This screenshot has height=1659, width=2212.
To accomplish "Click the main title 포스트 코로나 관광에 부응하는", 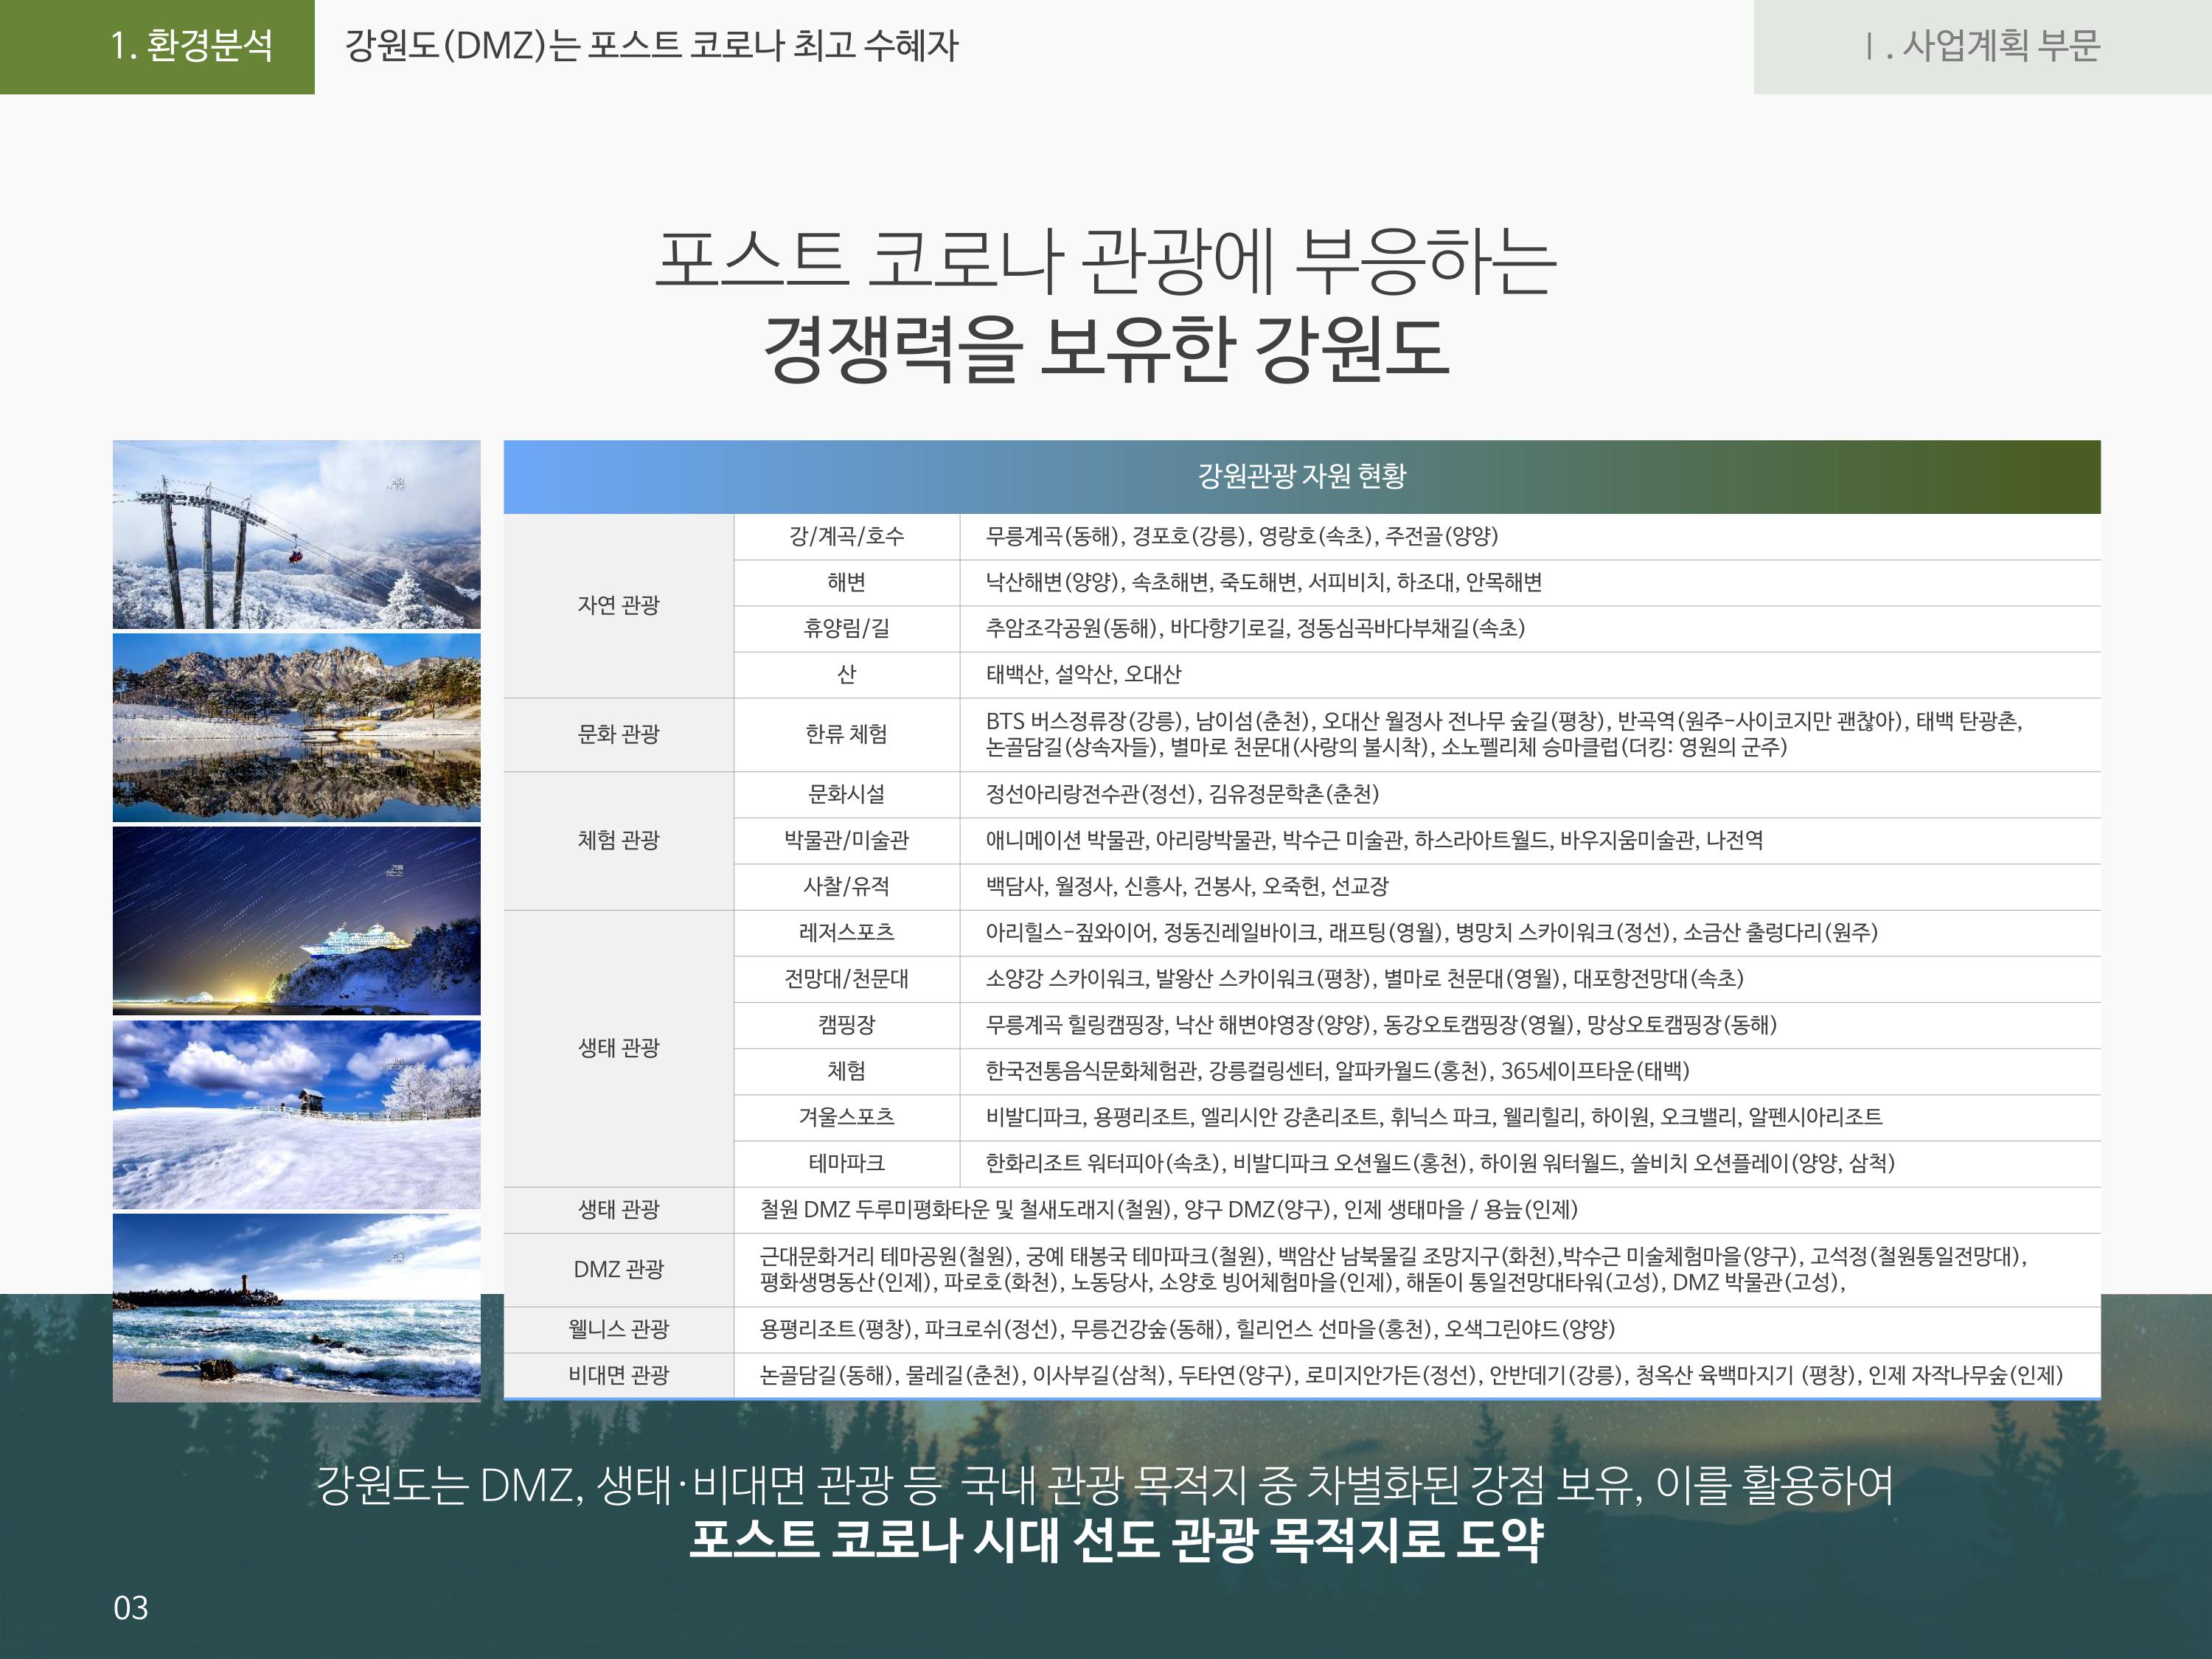I will [1105, 262].
